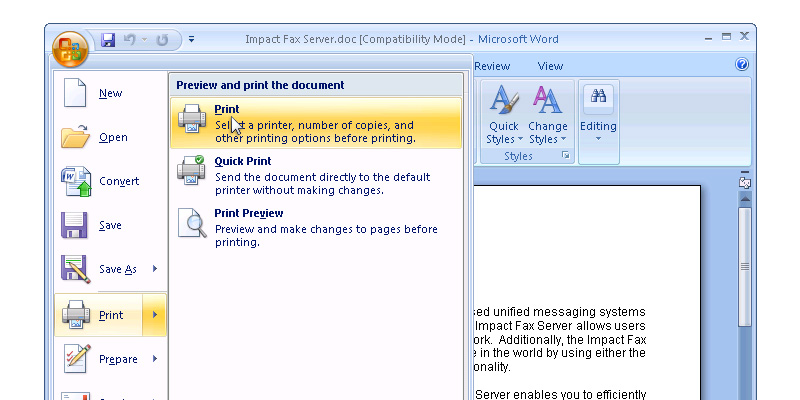800x400 pixels.
Task: Click the Redo icon in title bar
Action: tap(164, 41)
